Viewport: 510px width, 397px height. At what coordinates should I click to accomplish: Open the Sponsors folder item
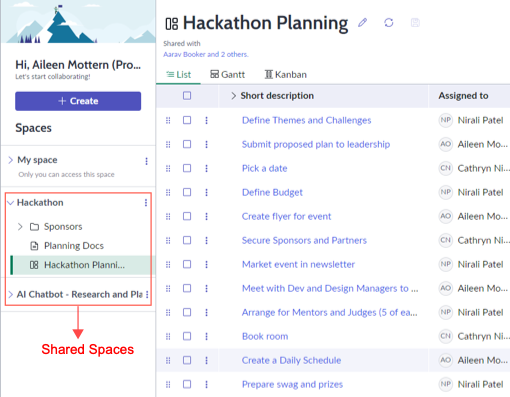pyautogui.click(x=63, y=227)
